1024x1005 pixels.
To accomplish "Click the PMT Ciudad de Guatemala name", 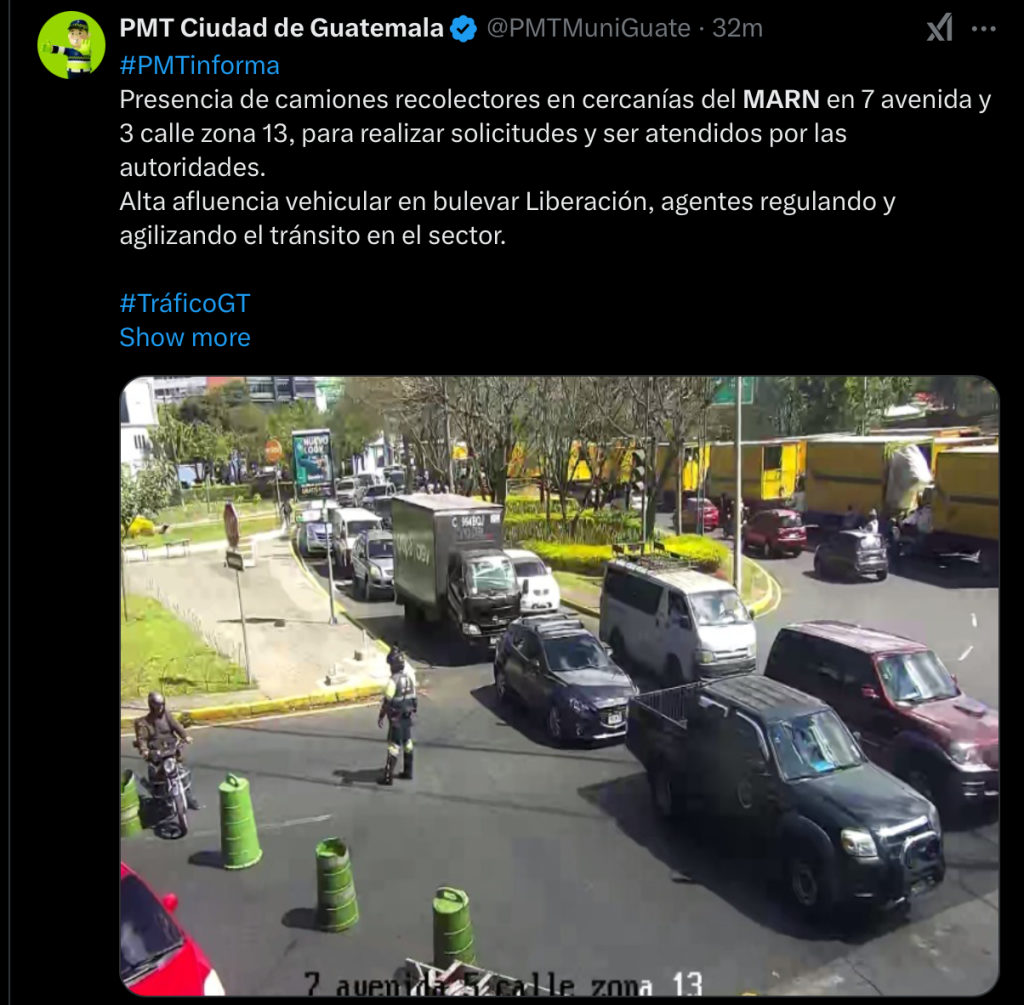I will point(281,28).
